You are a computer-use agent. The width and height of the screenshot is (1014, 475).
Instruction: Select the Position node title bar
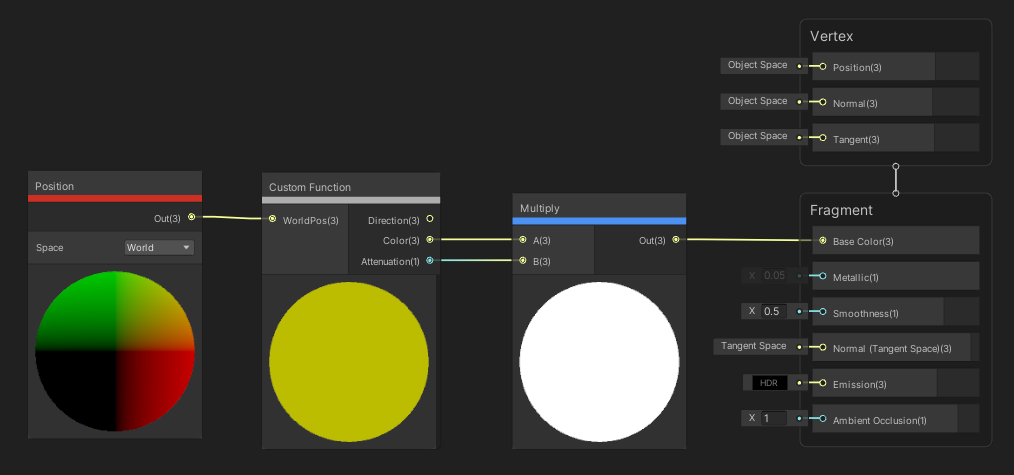point(115,186)
